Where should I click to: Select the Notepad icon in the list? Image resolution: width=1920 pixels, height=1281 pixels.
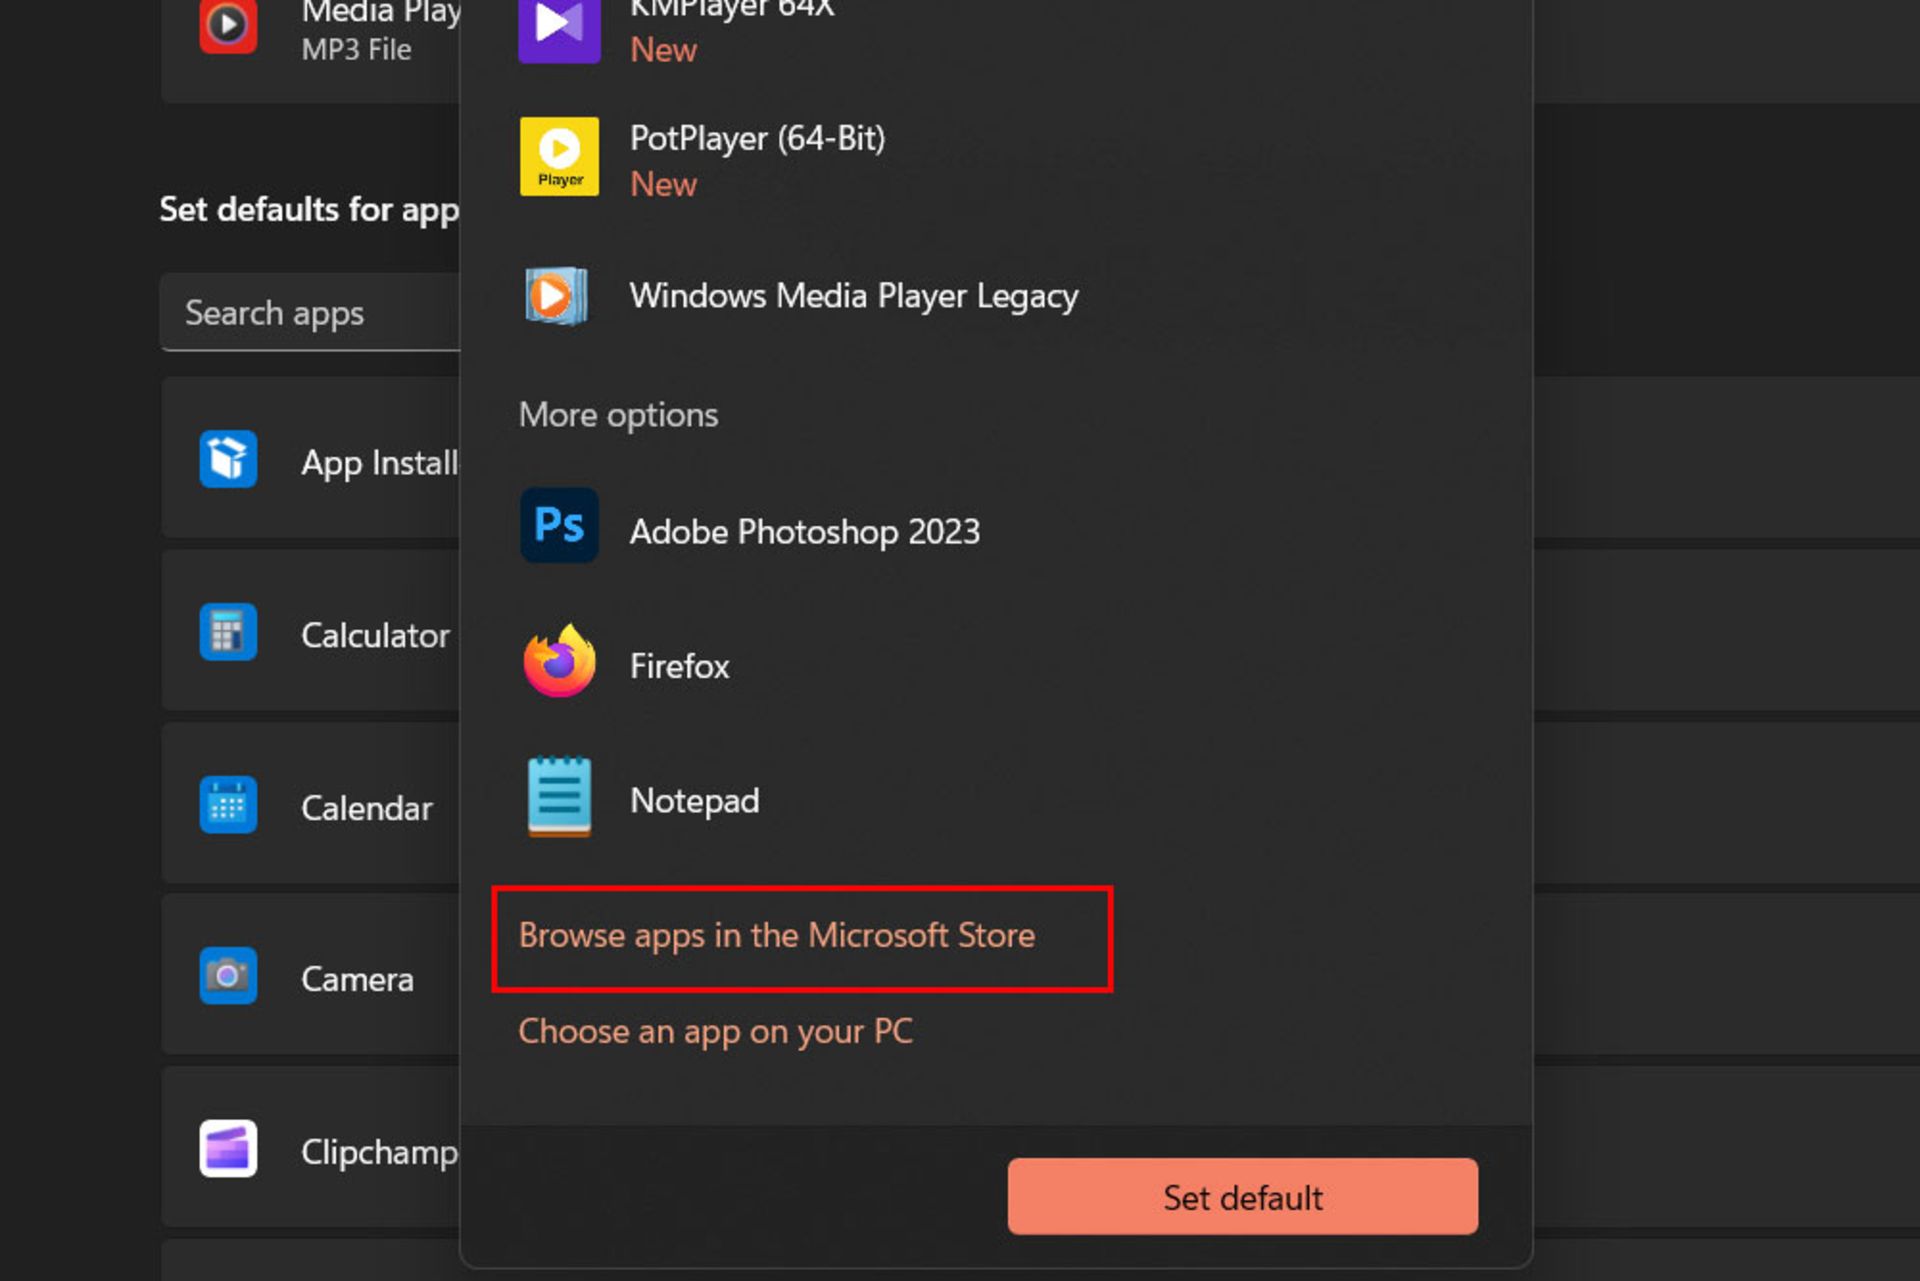559,796
